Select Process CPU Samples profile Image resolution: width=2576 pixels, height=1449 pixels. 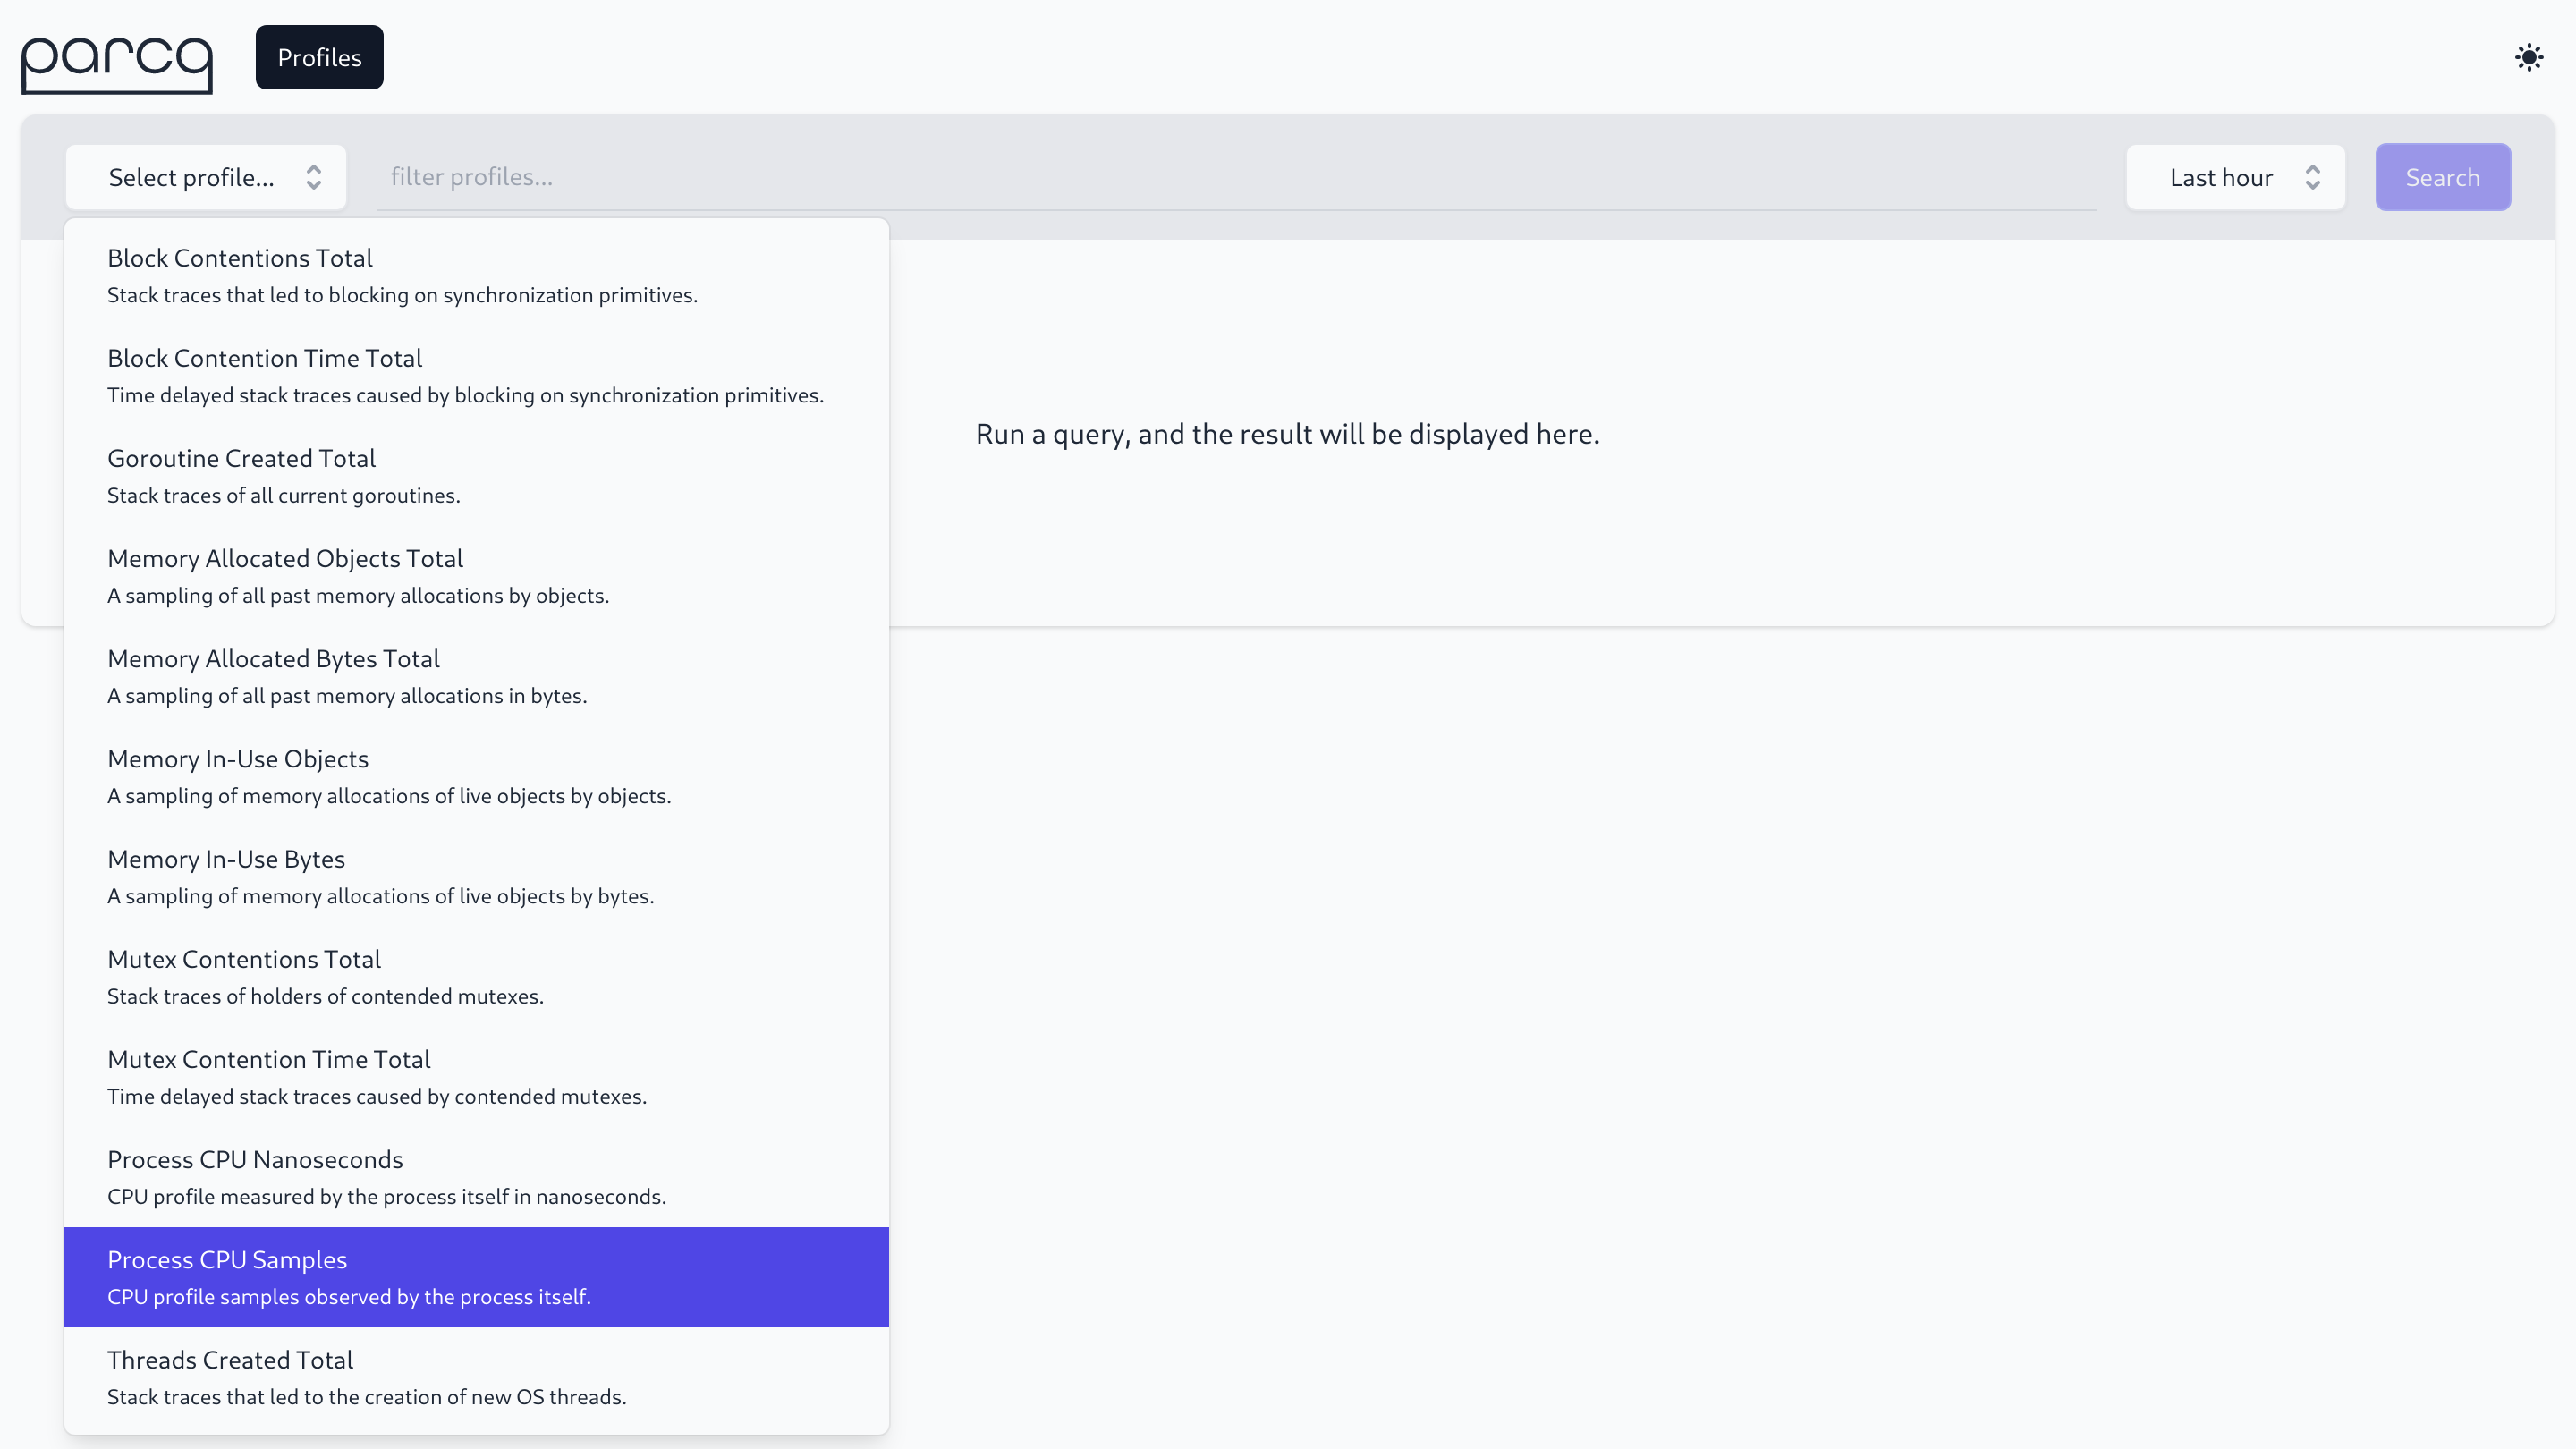click(x=476, y=1275)
